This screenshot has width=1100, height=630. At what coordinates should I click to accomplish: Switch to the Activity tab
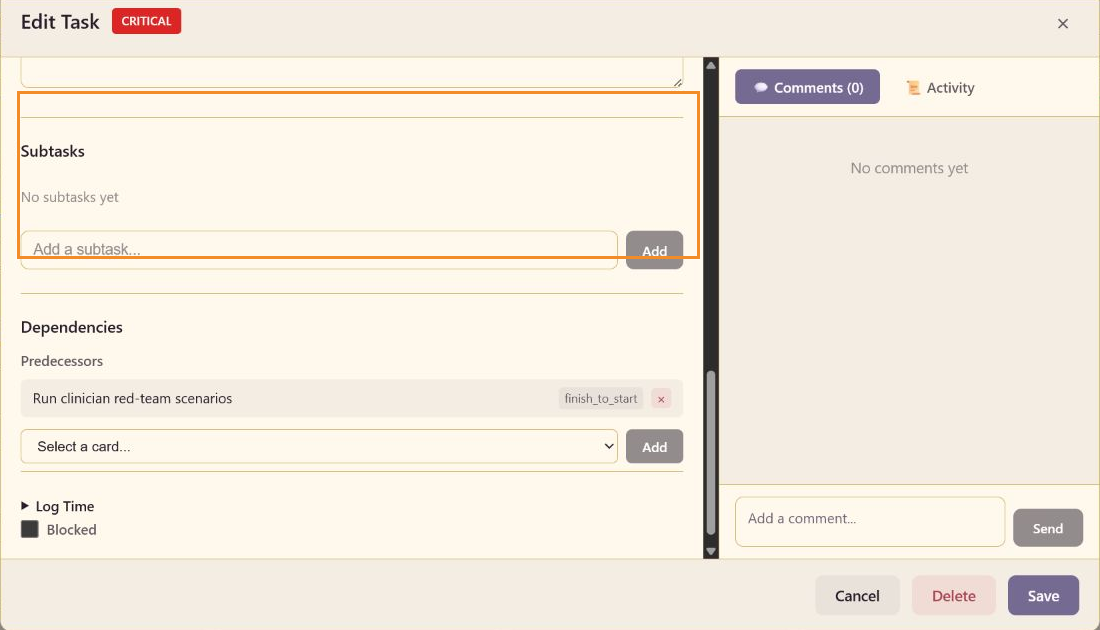tap(940, 88)
